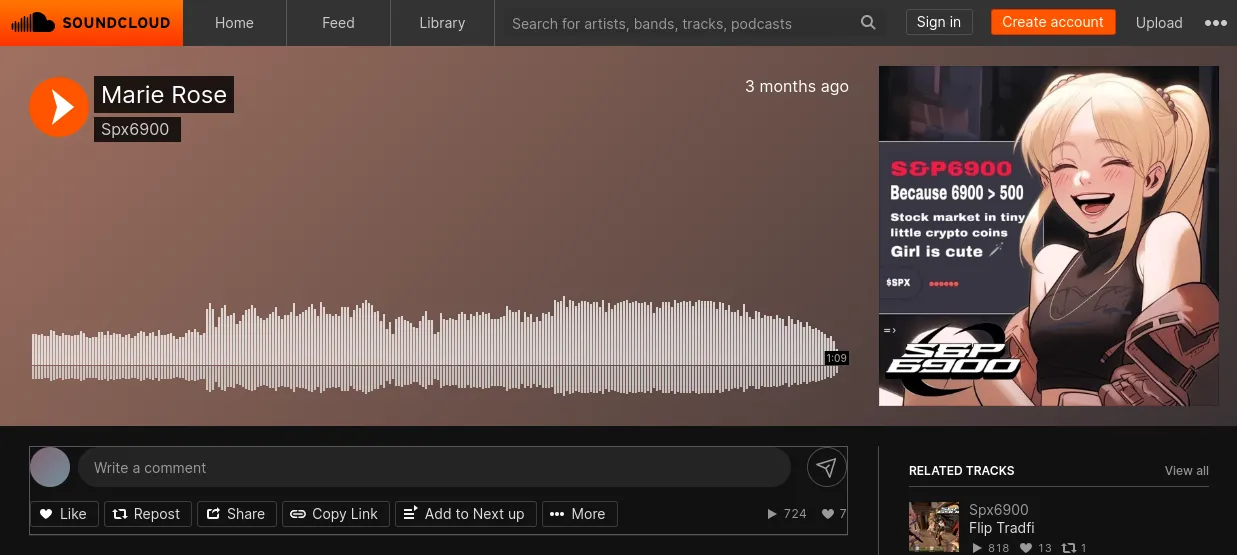Click the SoundCloud logo
Viewport: 1237px width, 555px height.
point(91,22)
